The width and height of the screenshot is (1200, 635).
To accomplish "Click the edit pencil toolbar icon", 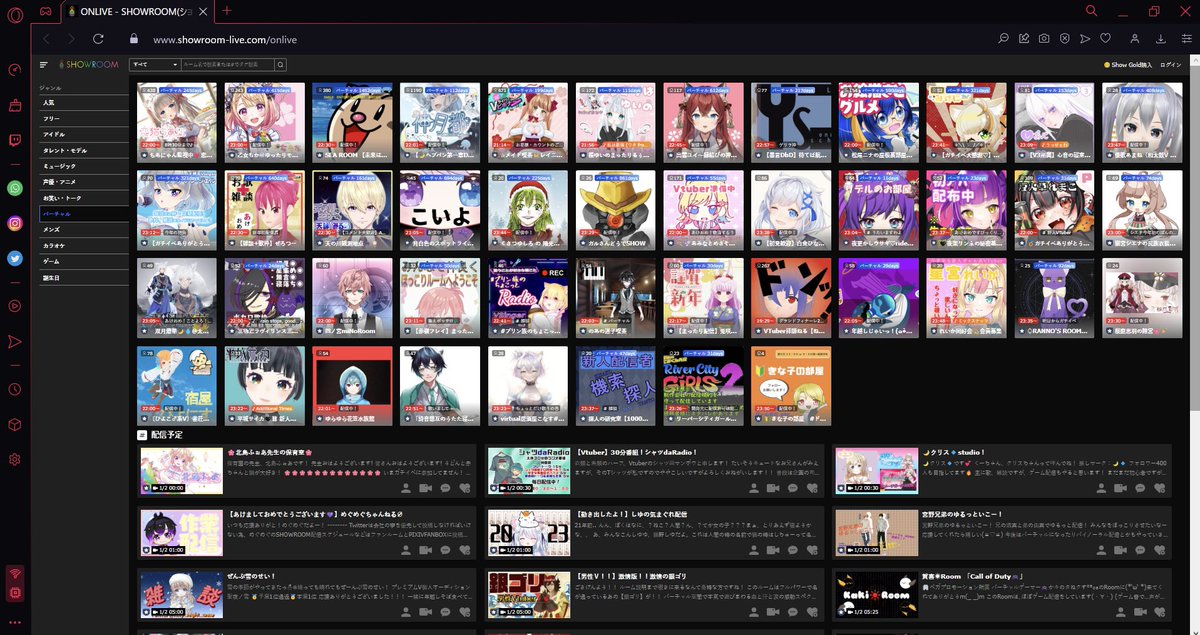I will [x=1024, y=39].
